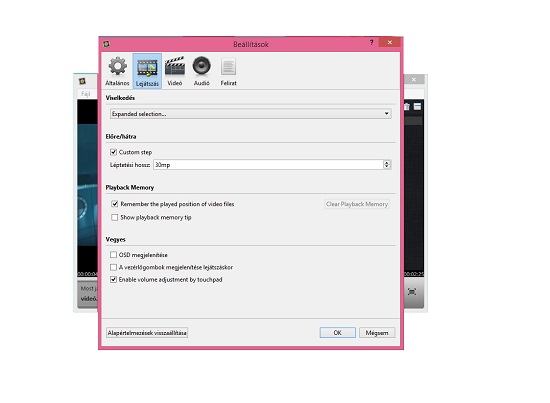Image resolution: width=550 pixels, height=403 pixels.
Task: Switch to the Videó settings tab
Action: tap(175, 71)
